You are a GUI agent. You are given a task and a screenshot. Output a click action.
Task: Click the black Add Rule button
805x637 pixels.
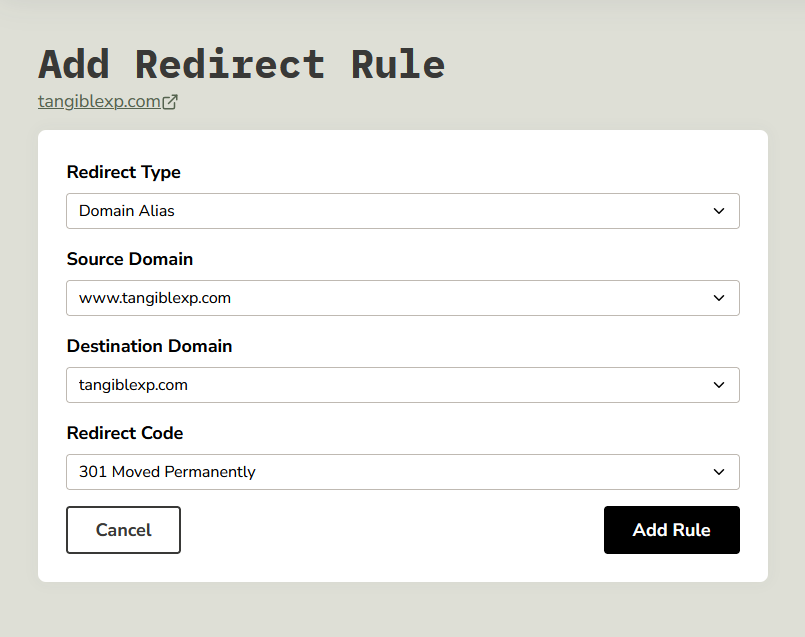click(671, 530)
